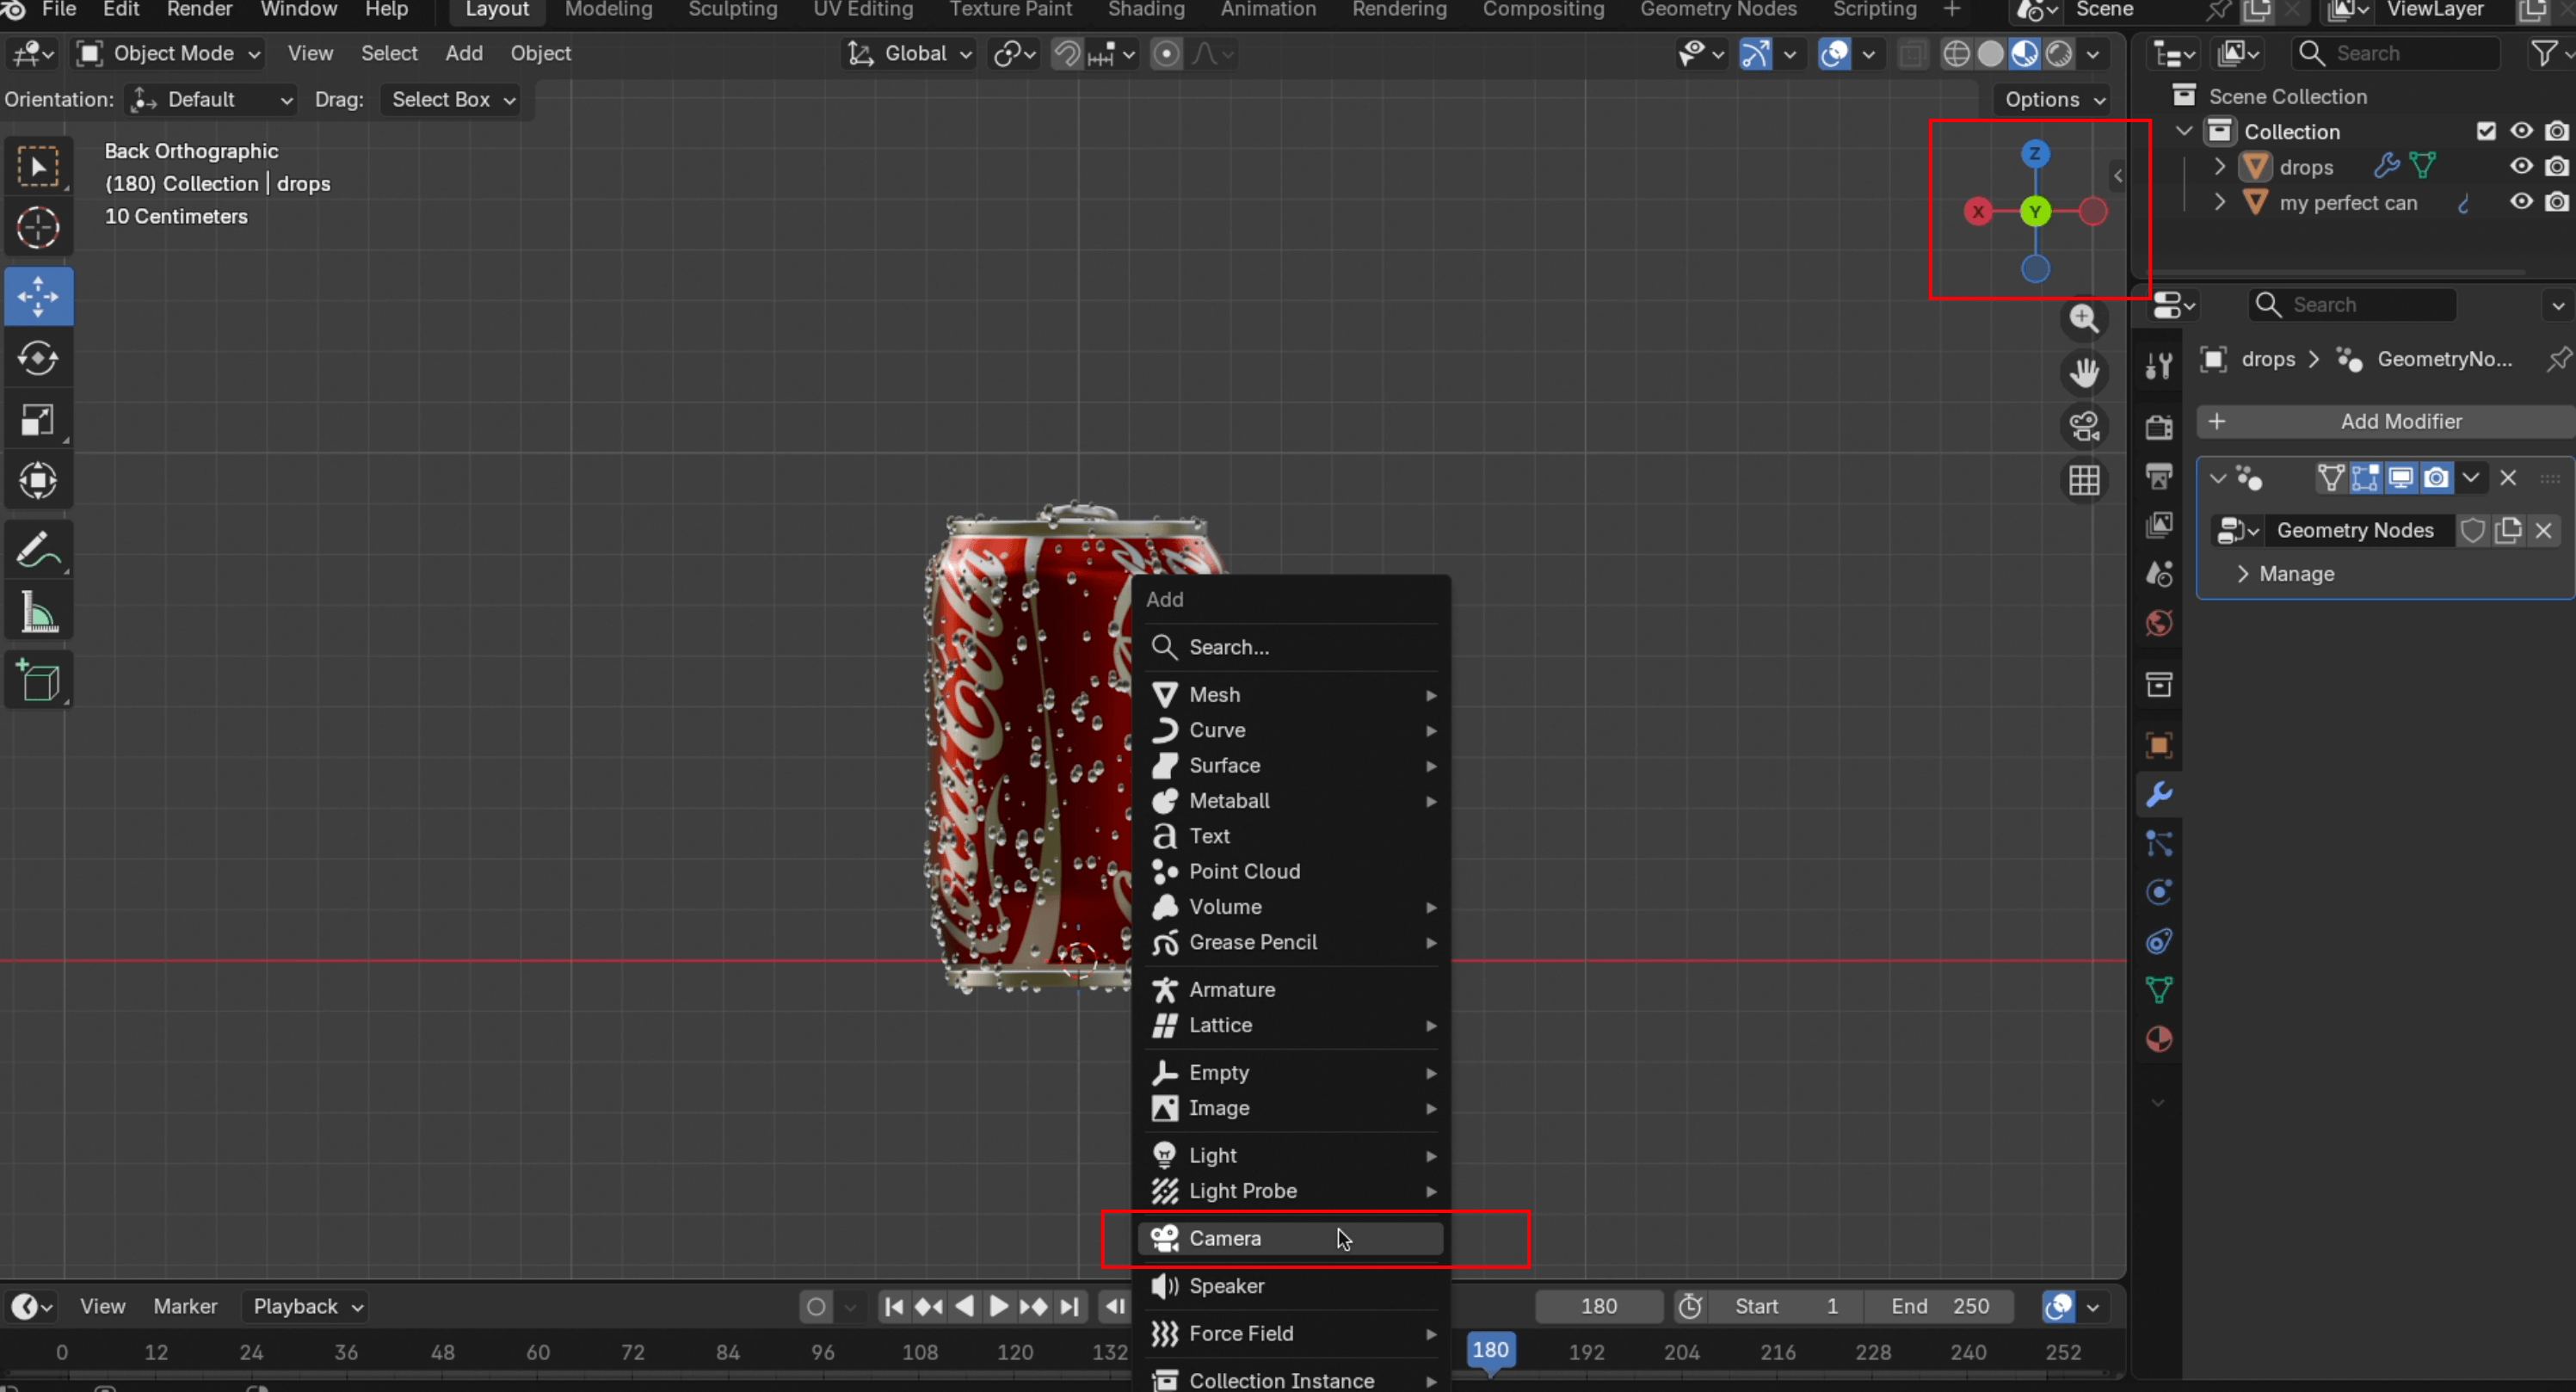Open the Object Mode dropdown
This screenshot has height=1392, width=2576.
(169, 54)
